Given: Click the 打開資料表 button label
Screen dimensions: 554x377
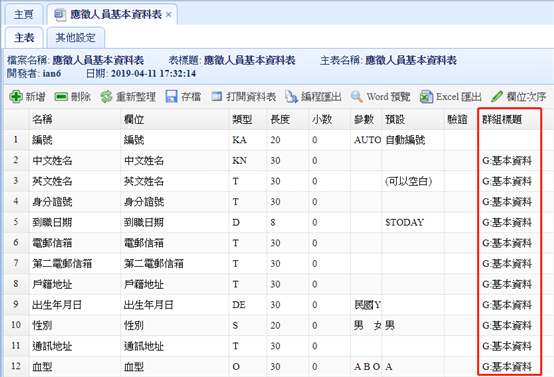Looking at the screenshot, I should 251,96.
